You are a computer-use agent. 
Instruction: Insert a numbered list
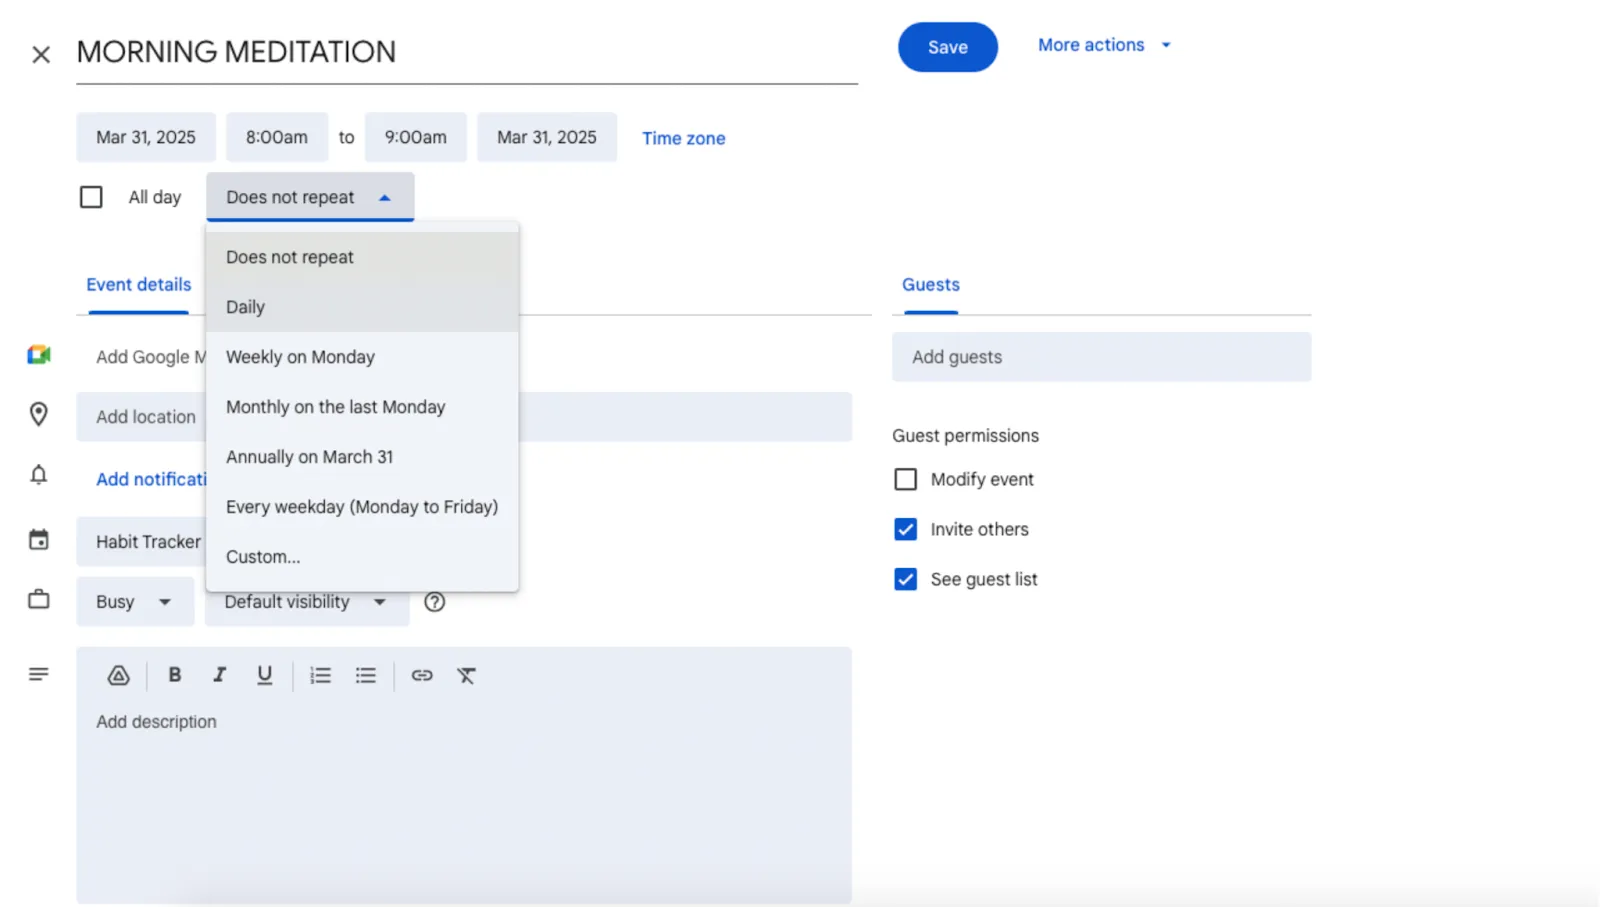click(320, 675)
